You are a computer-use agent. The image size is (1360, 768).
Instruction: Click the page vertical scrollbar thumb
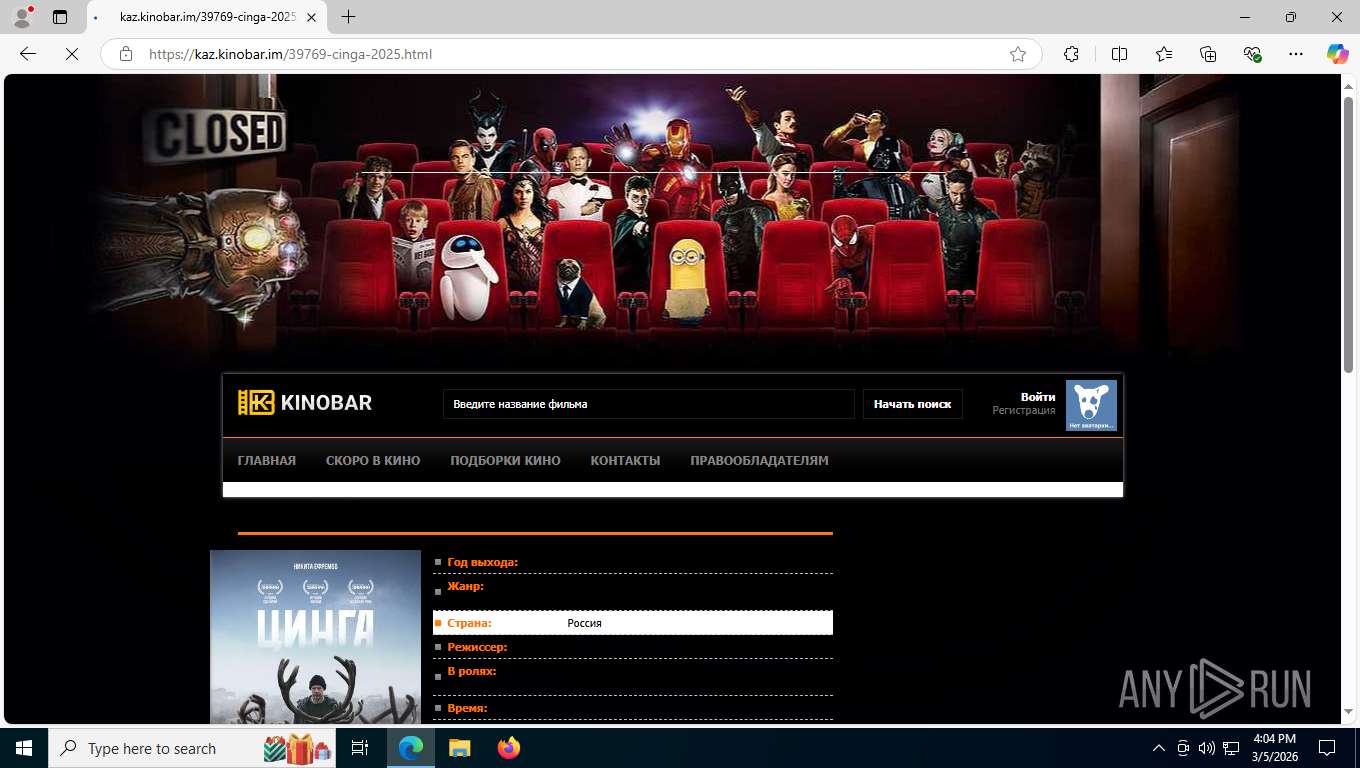click(1349, 235)
